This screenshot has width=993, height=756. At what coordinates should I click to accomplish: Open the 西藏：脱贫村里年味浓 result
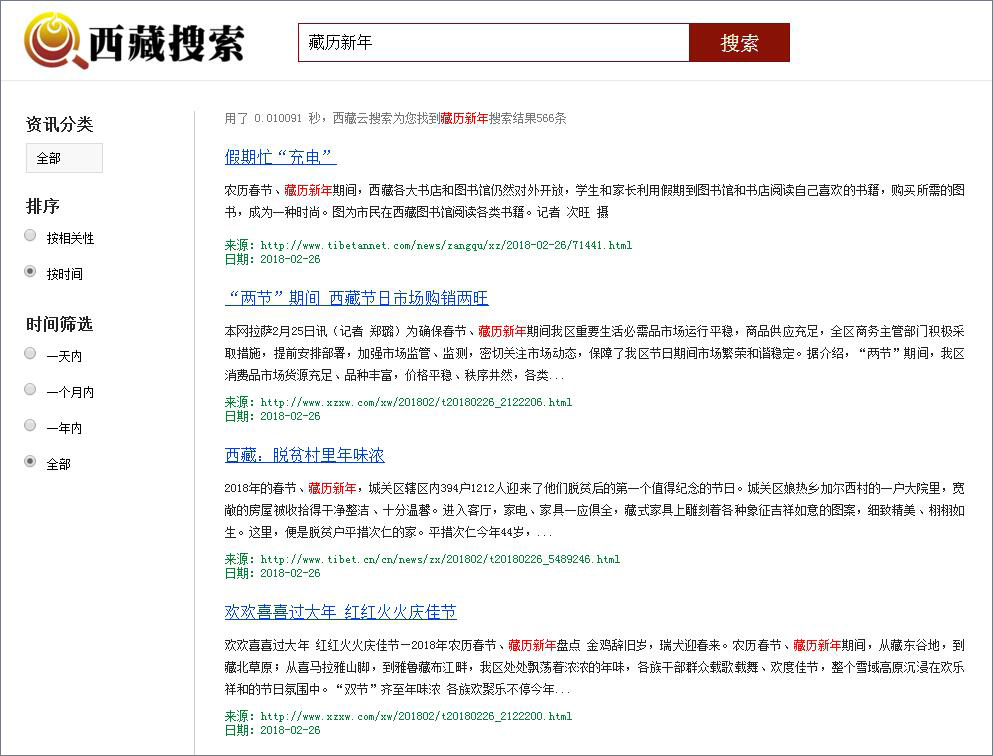click(x=304, y=455)
